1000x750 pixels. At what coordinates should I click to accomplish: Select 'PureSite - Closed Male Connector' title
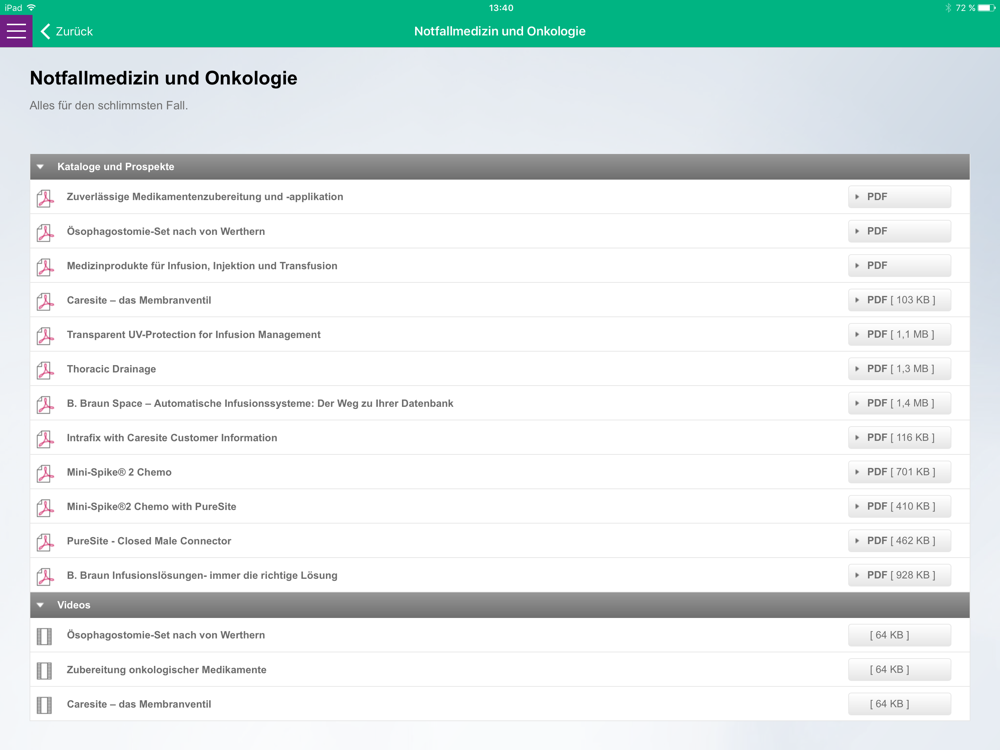(x=149, y=541)
